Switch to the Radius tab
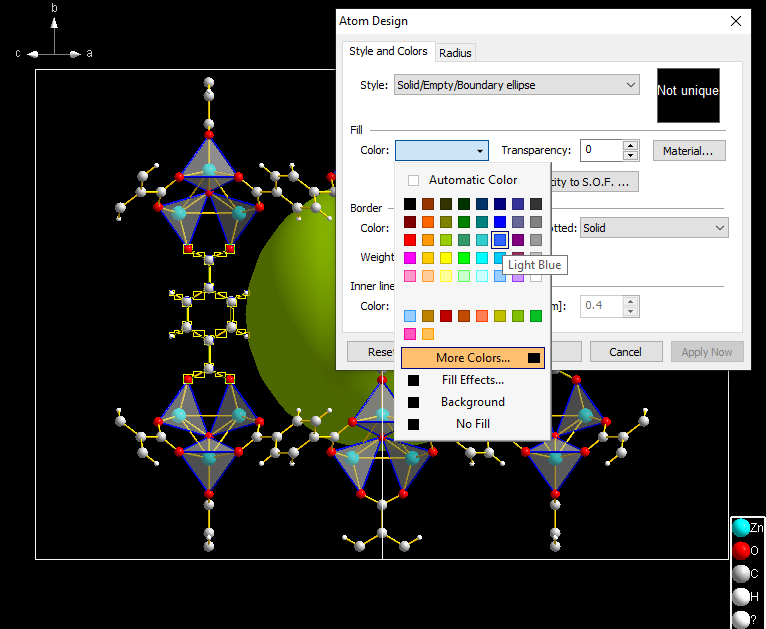The image size is (766, 629). (455, 53)
